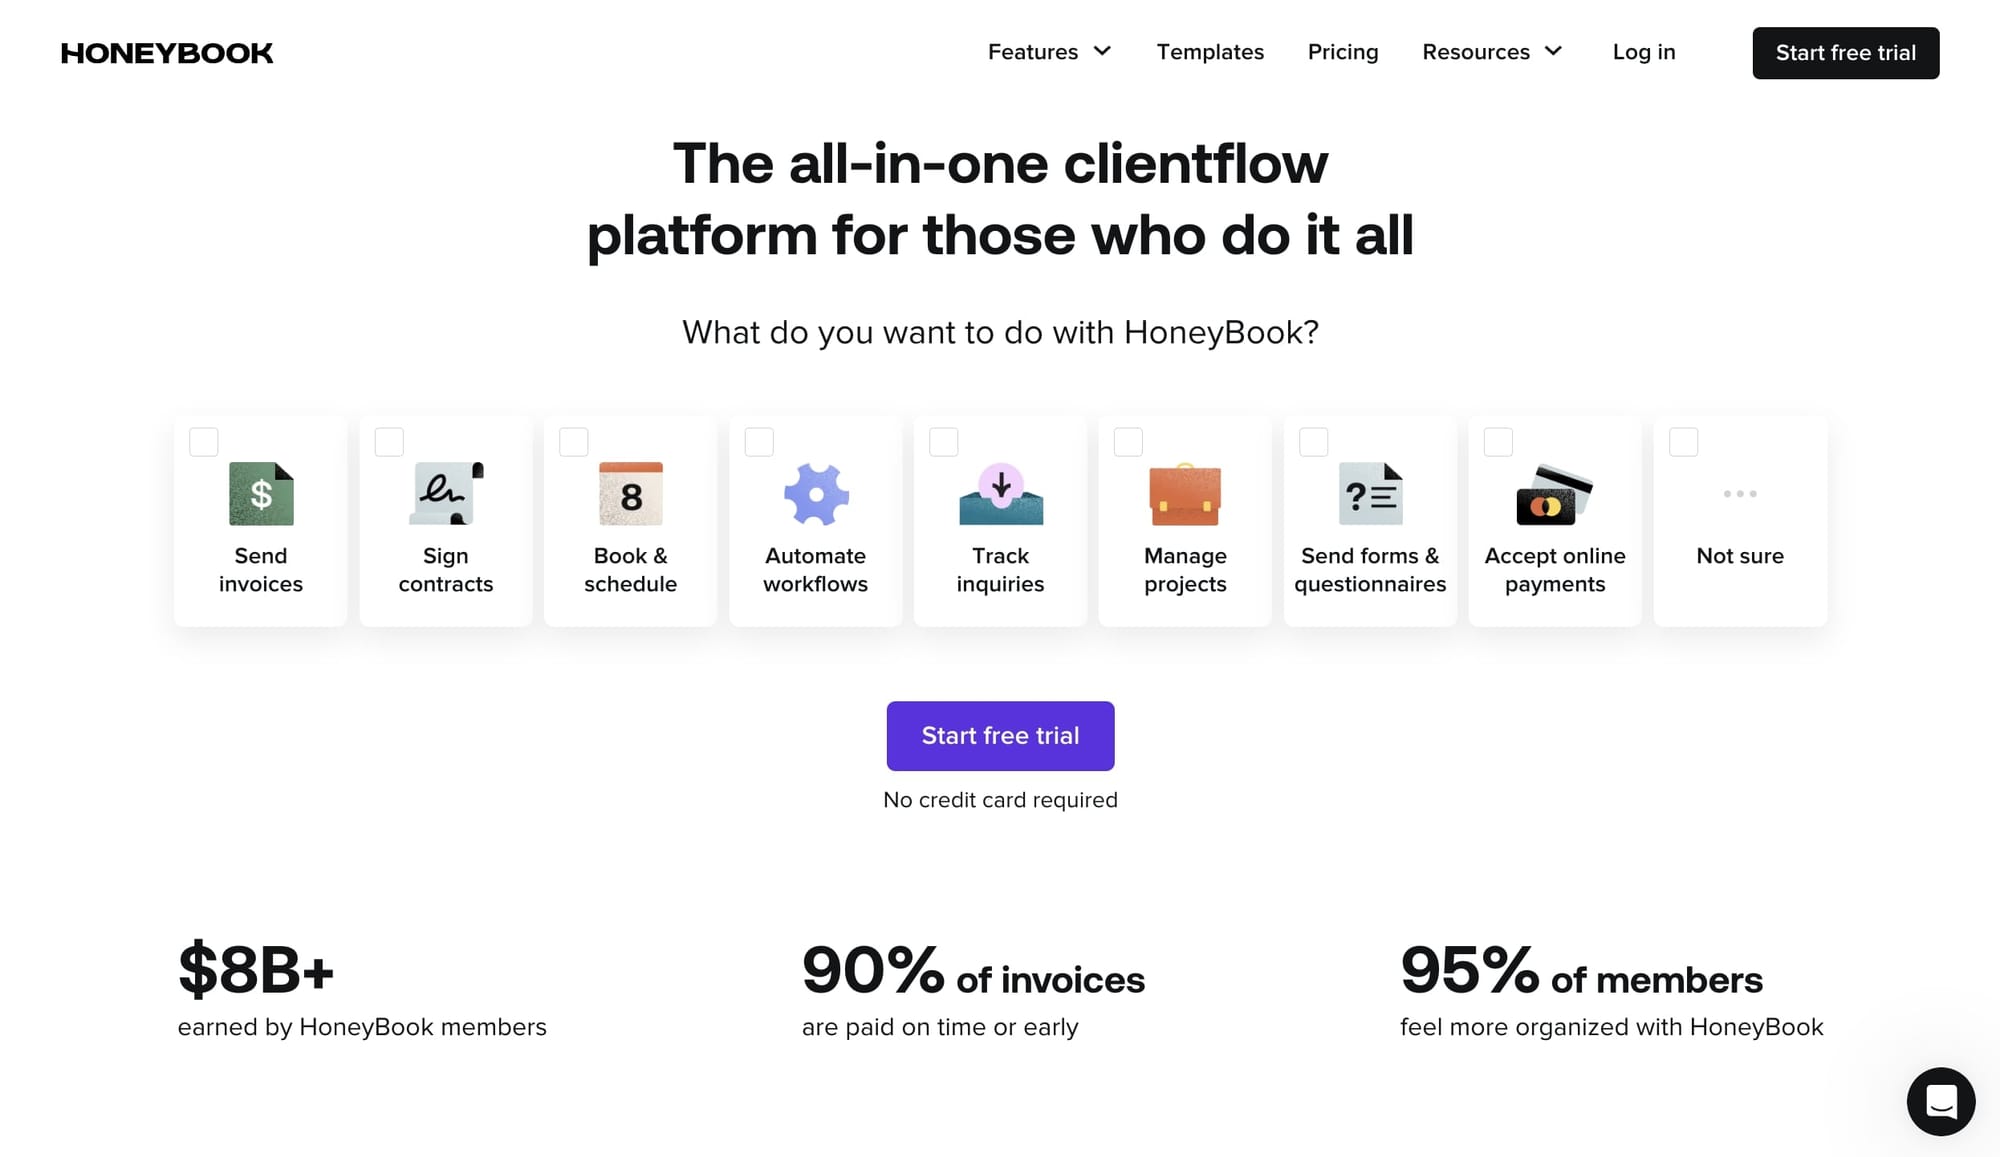Click the orange briefcase Manage projects icon

(1185, 494)
